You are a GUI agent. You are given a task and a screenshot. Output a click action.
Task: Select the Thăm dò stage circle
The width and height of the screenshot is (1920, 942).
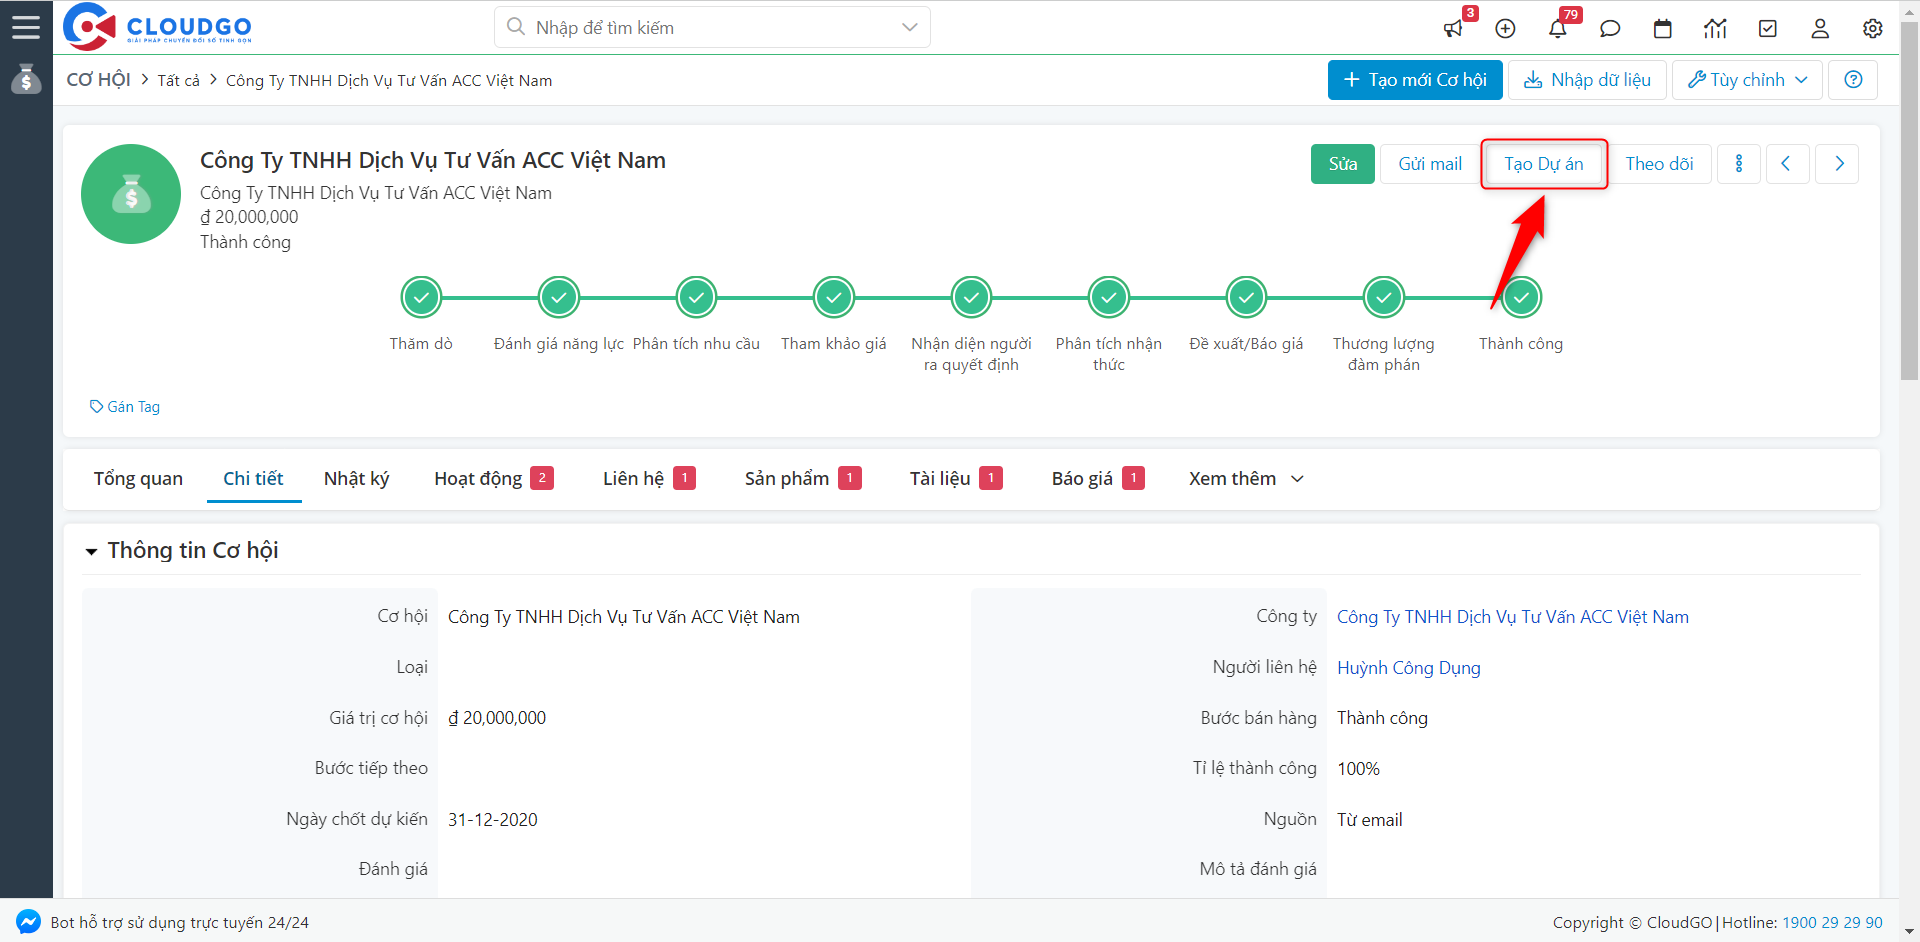(x=421, y=297)
